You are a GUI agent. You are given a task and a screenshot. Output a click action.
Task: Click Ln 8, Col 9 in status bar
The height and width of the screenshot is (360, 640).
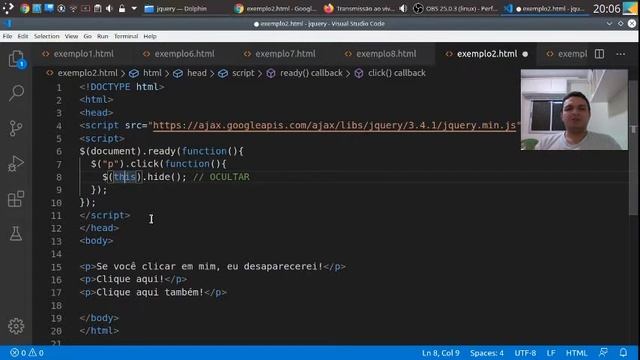pyautogui.click(x=441, y=353)
